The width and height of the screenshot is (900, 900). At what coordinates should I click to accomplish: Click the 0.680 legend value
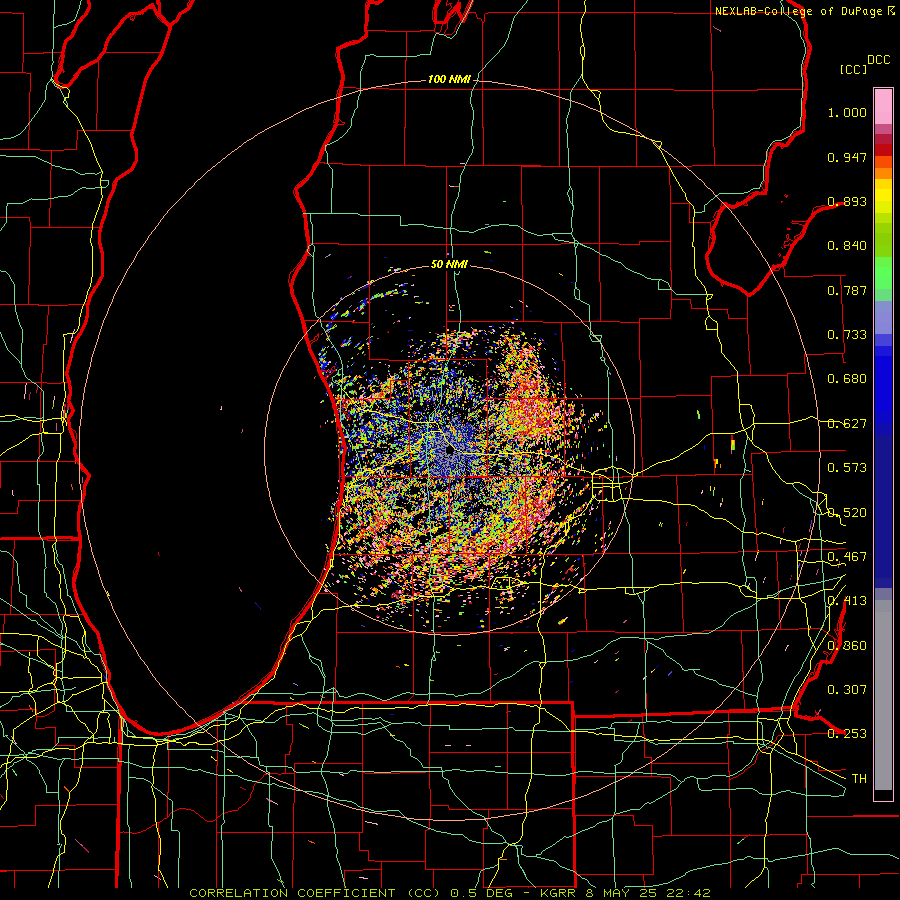847,379
